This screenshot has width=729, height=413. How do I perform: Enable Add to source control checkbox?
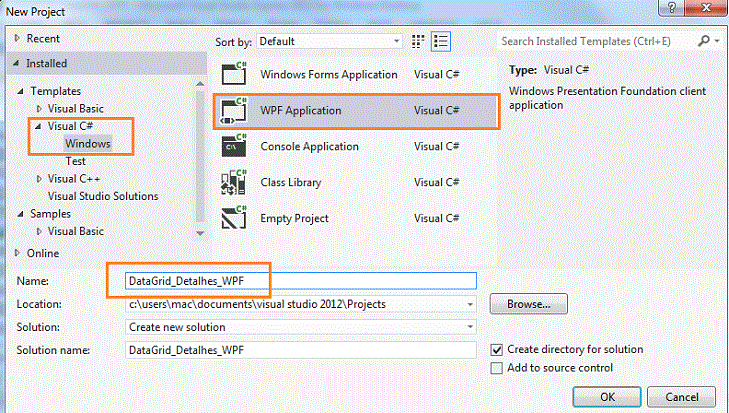(497, 368)
